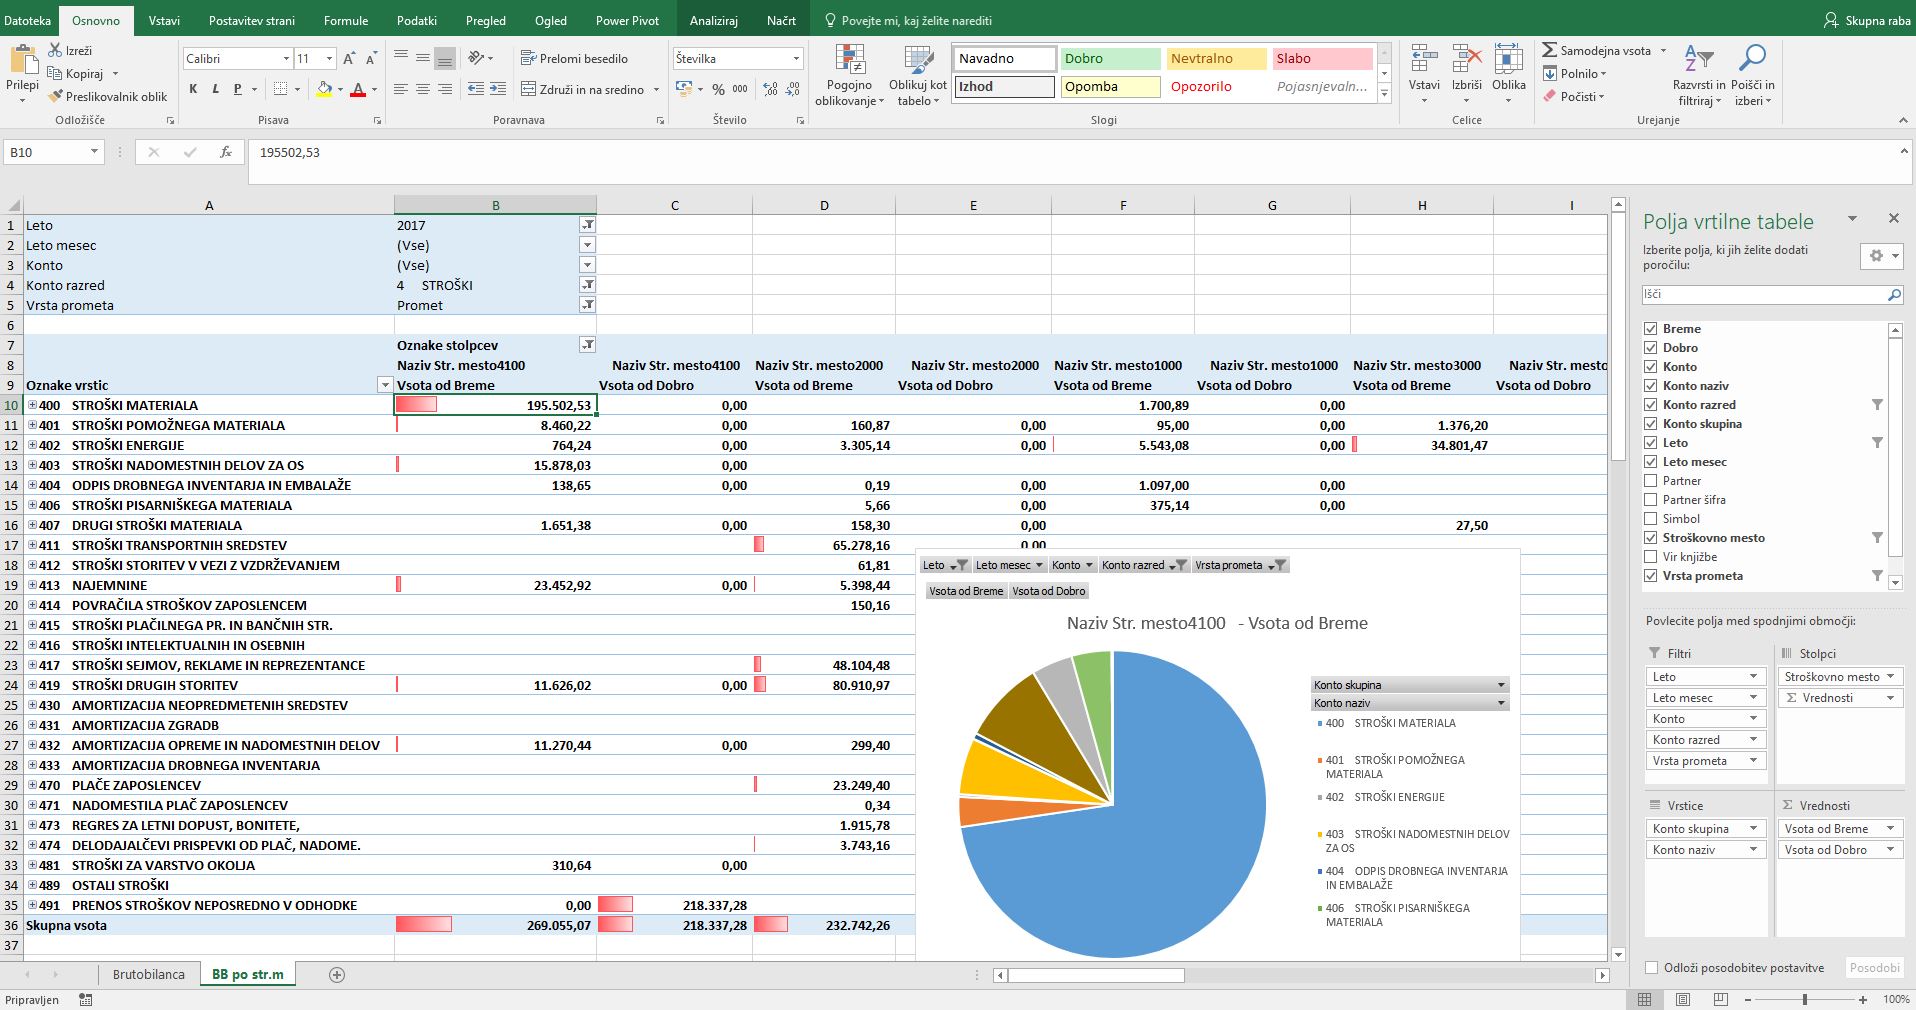This screenshot has width=1916, height=1010.
Task: Open the Datoteka file menu
Action: 28,20
